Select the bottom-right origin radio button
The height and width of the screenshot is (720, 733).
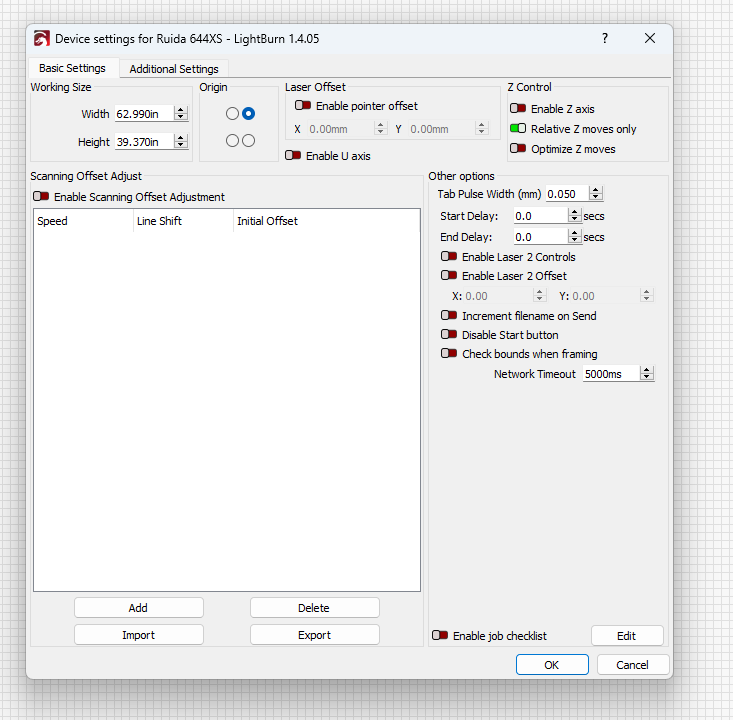point(249,141)
